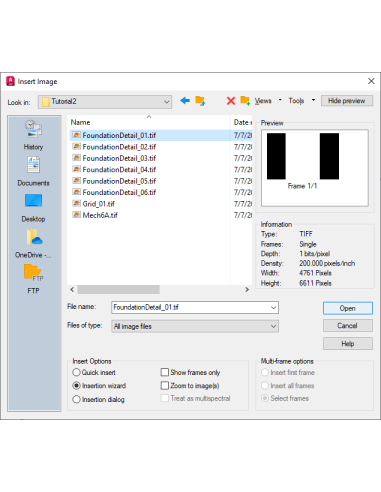Click the FoundationDetail_05.tif file icon

[77, 180]
